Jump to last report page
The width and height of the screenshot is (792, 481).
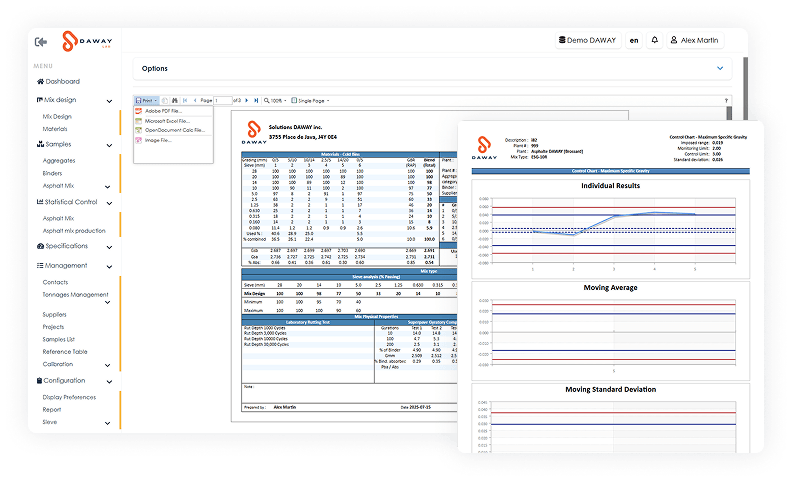pos(256,101)
